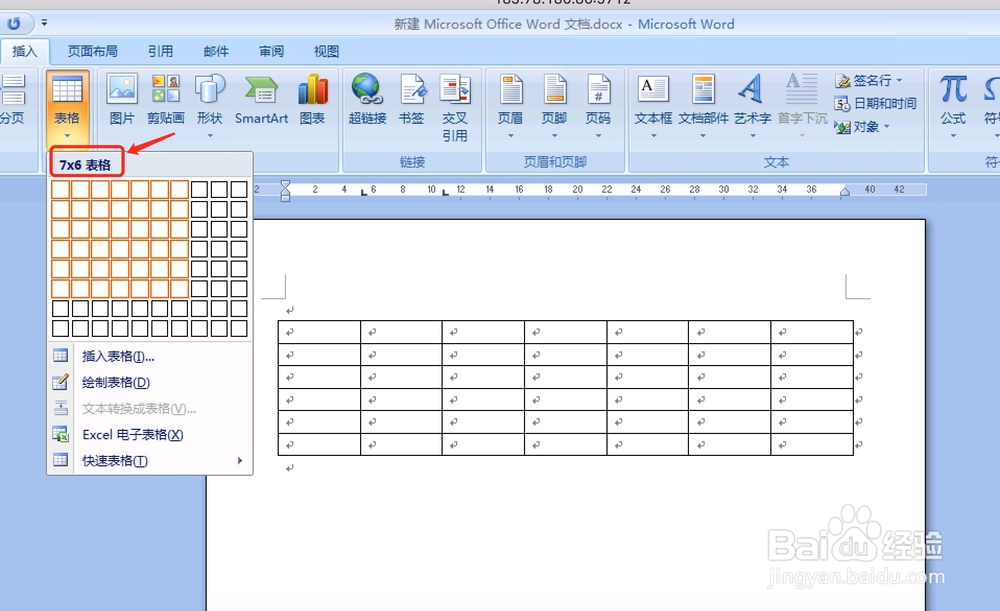
Task: Expand the Header (页眉) dropdown arrow
Action: click(510, 136)
